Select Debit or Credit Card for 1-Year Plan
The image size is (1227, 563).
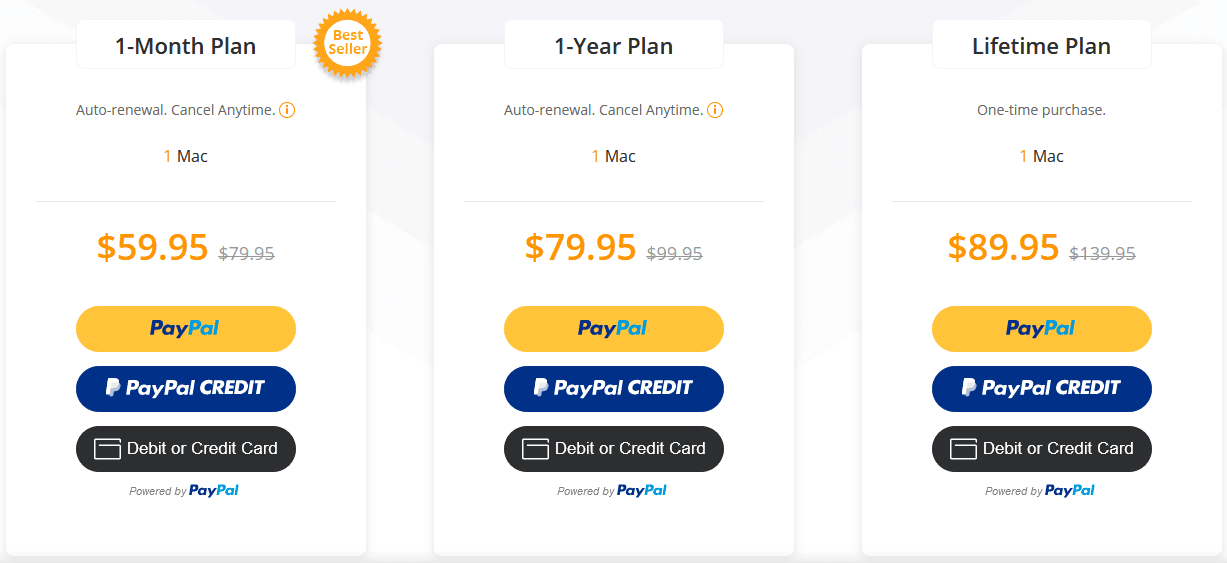(613, 449)
